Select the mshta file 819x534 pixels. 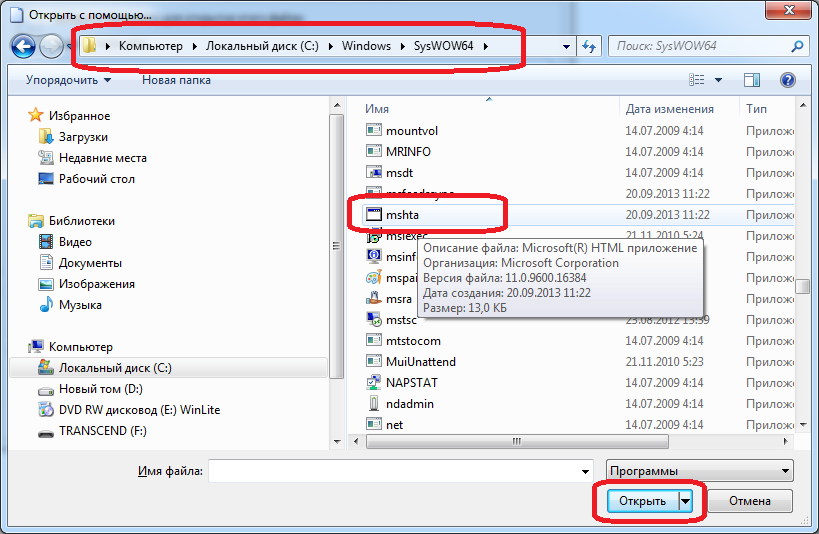click(401, 214)
